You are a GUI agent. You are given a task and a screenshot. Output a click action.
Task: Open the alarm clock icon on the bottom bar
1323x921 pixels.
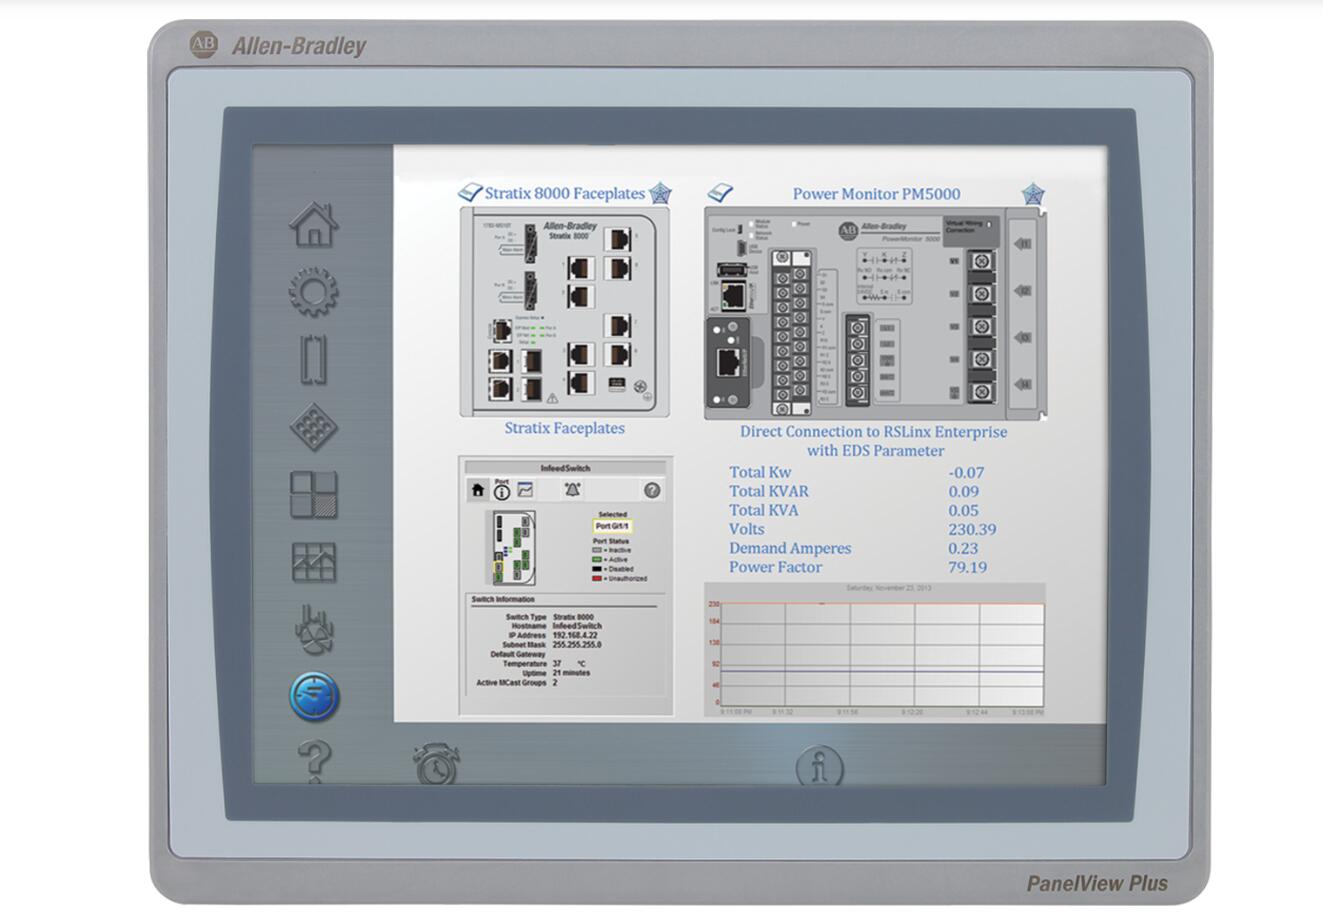(437, 765)
